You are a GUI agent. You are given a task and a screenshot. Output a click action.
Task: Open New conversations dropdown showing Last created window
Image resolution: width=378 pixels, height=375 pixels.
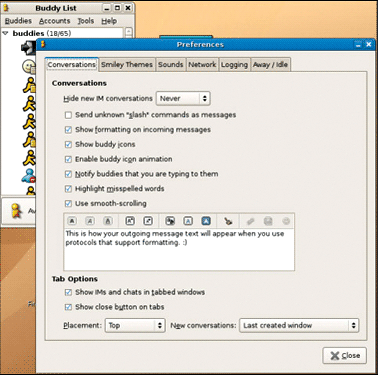(299, 325)
